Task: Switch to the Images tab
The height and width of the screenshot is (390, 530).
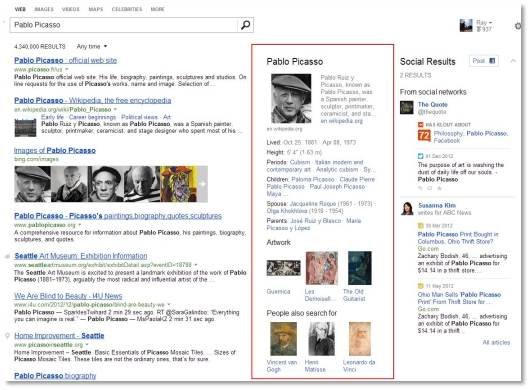Action: click(x=44, y=9)
